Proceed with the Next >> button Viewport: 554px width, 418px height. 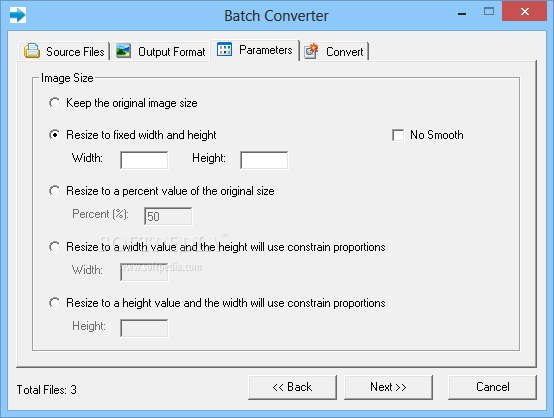pyautogui.click(x=388, y=387)
